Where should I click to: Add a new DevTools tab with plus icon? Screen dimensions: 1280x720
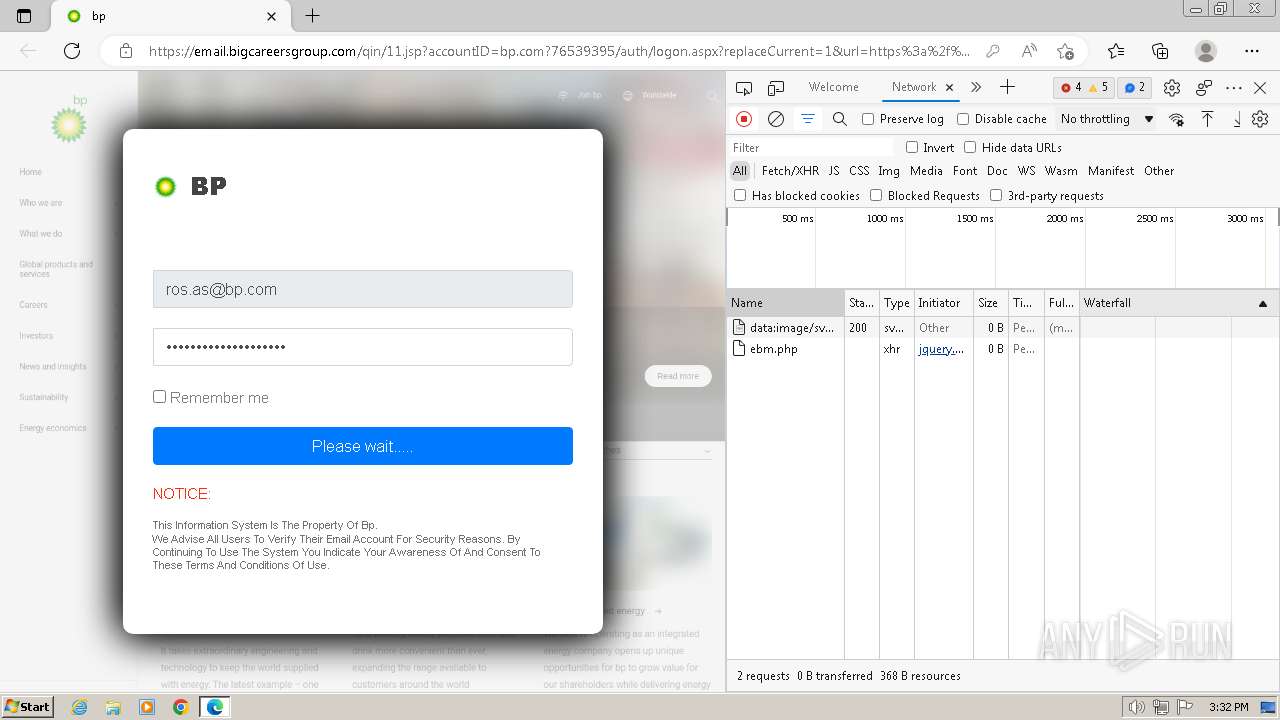[1007, 87]
